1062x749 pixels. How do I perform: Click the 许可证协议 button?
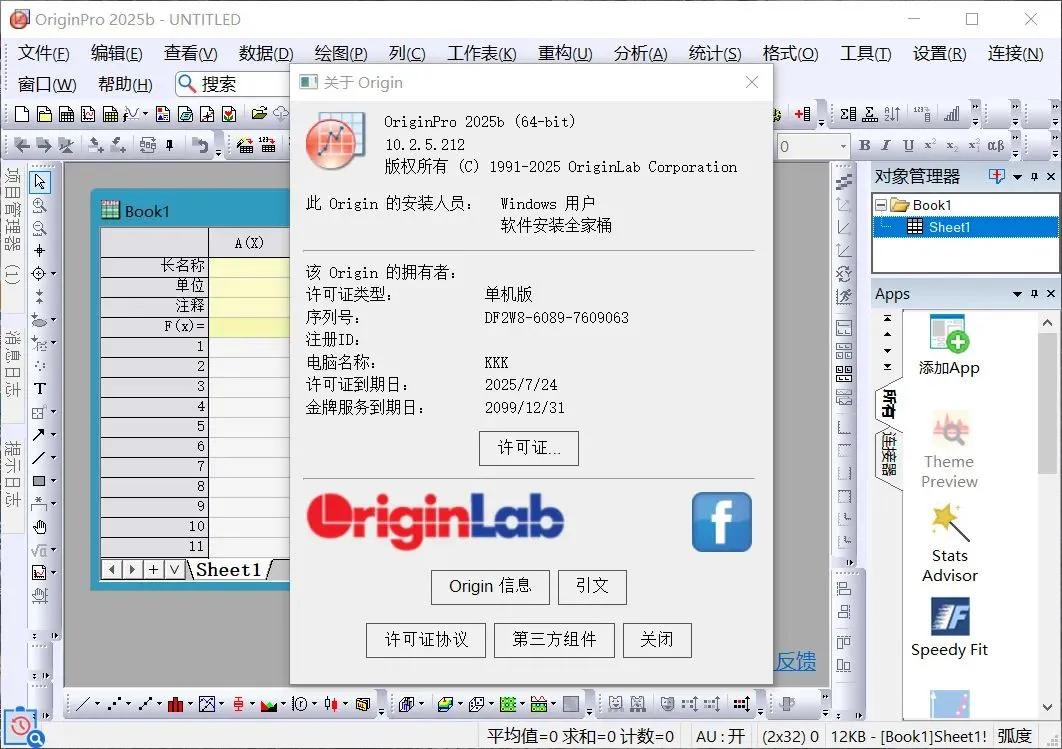425,640
